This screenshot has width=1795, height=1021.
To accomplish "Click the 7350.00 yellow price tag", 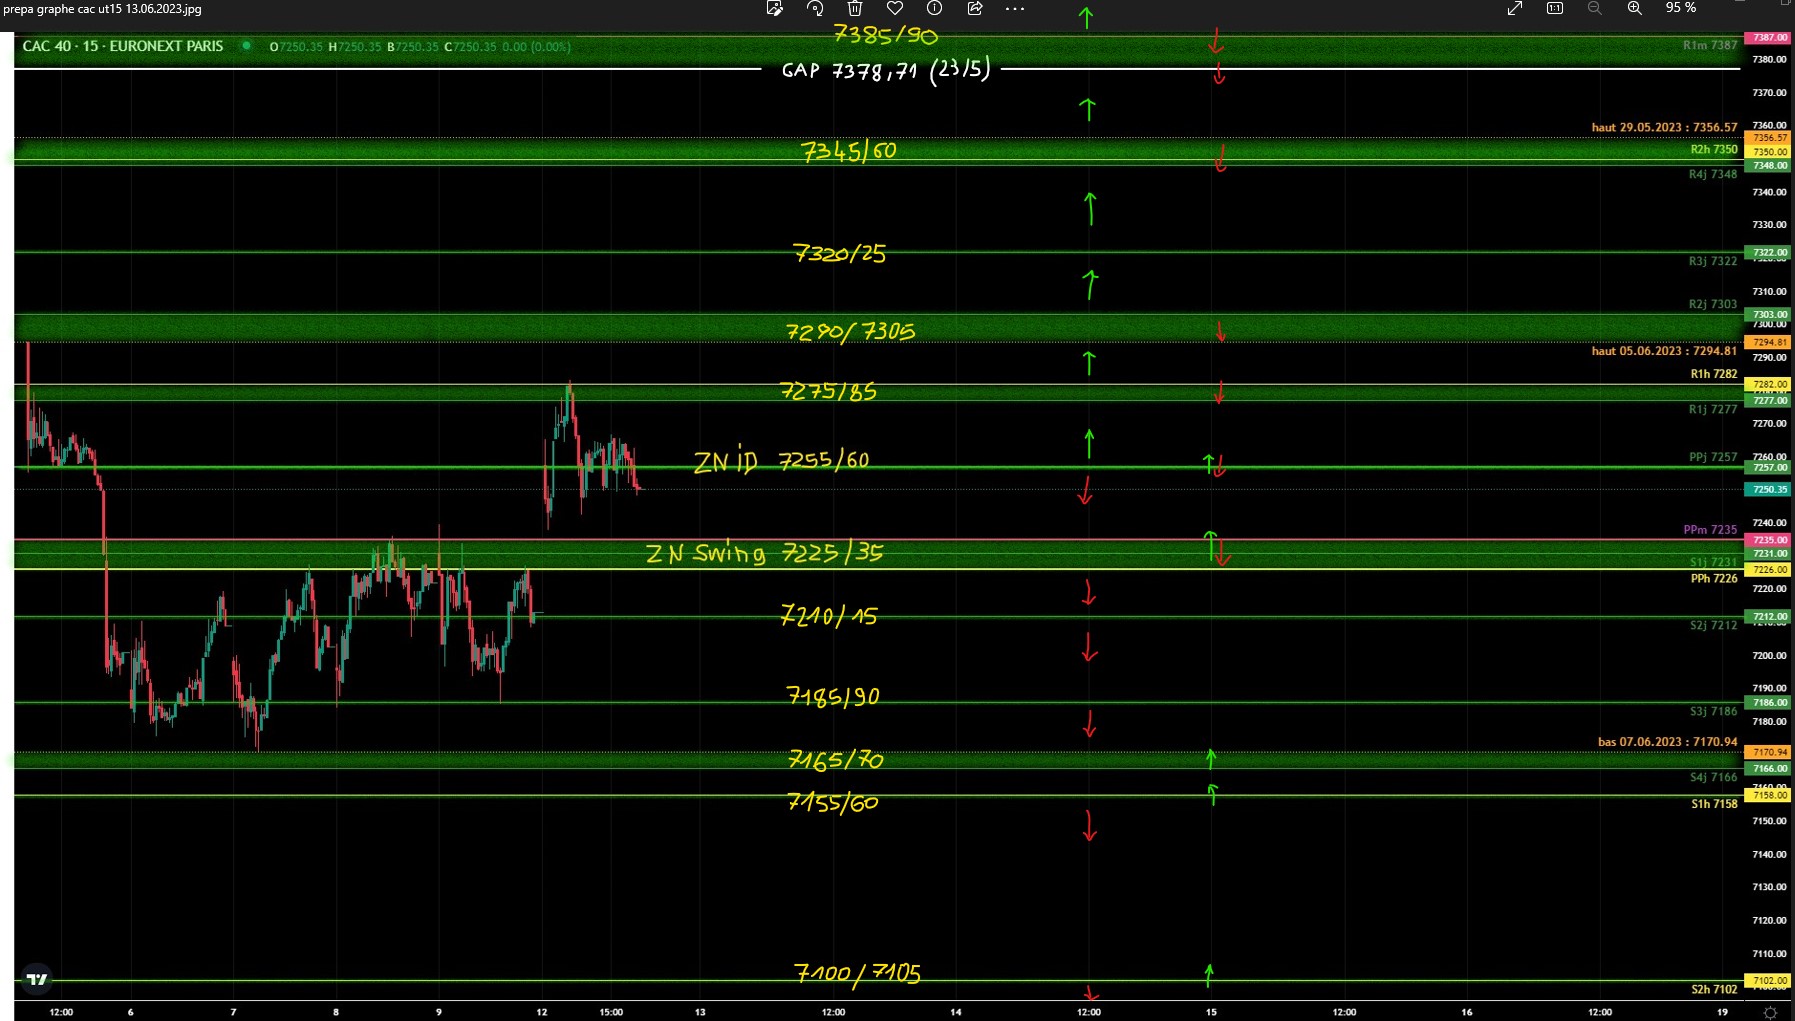I will (1769, 152).
